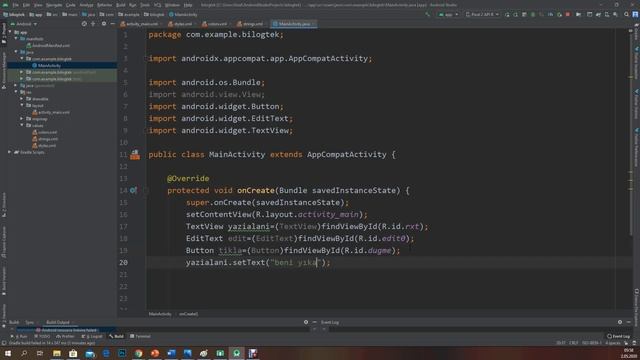Viewport: 640px width, 360px height.
Task: Switch to Android Studio taskbar icon
Action: (x=236, y=353)
